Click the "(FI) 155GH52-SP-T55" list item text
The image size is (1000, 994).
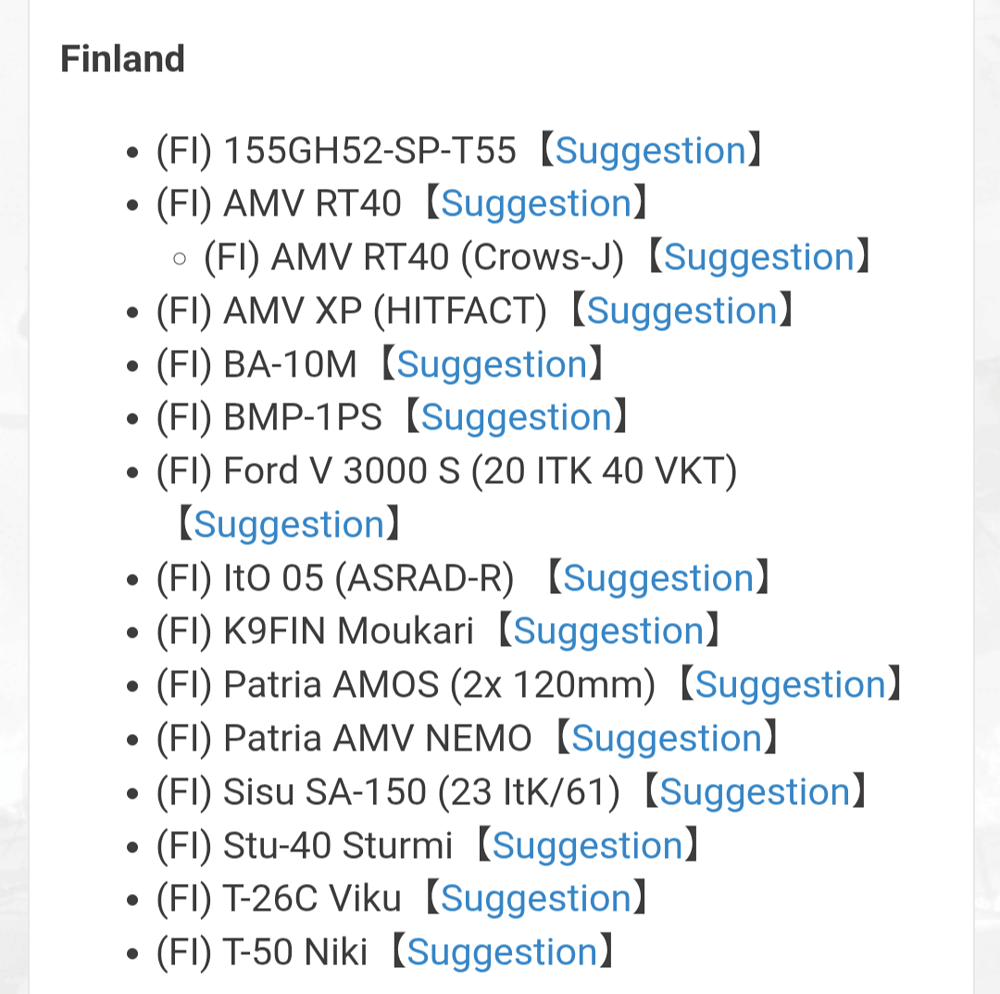(x=336, y=151)
